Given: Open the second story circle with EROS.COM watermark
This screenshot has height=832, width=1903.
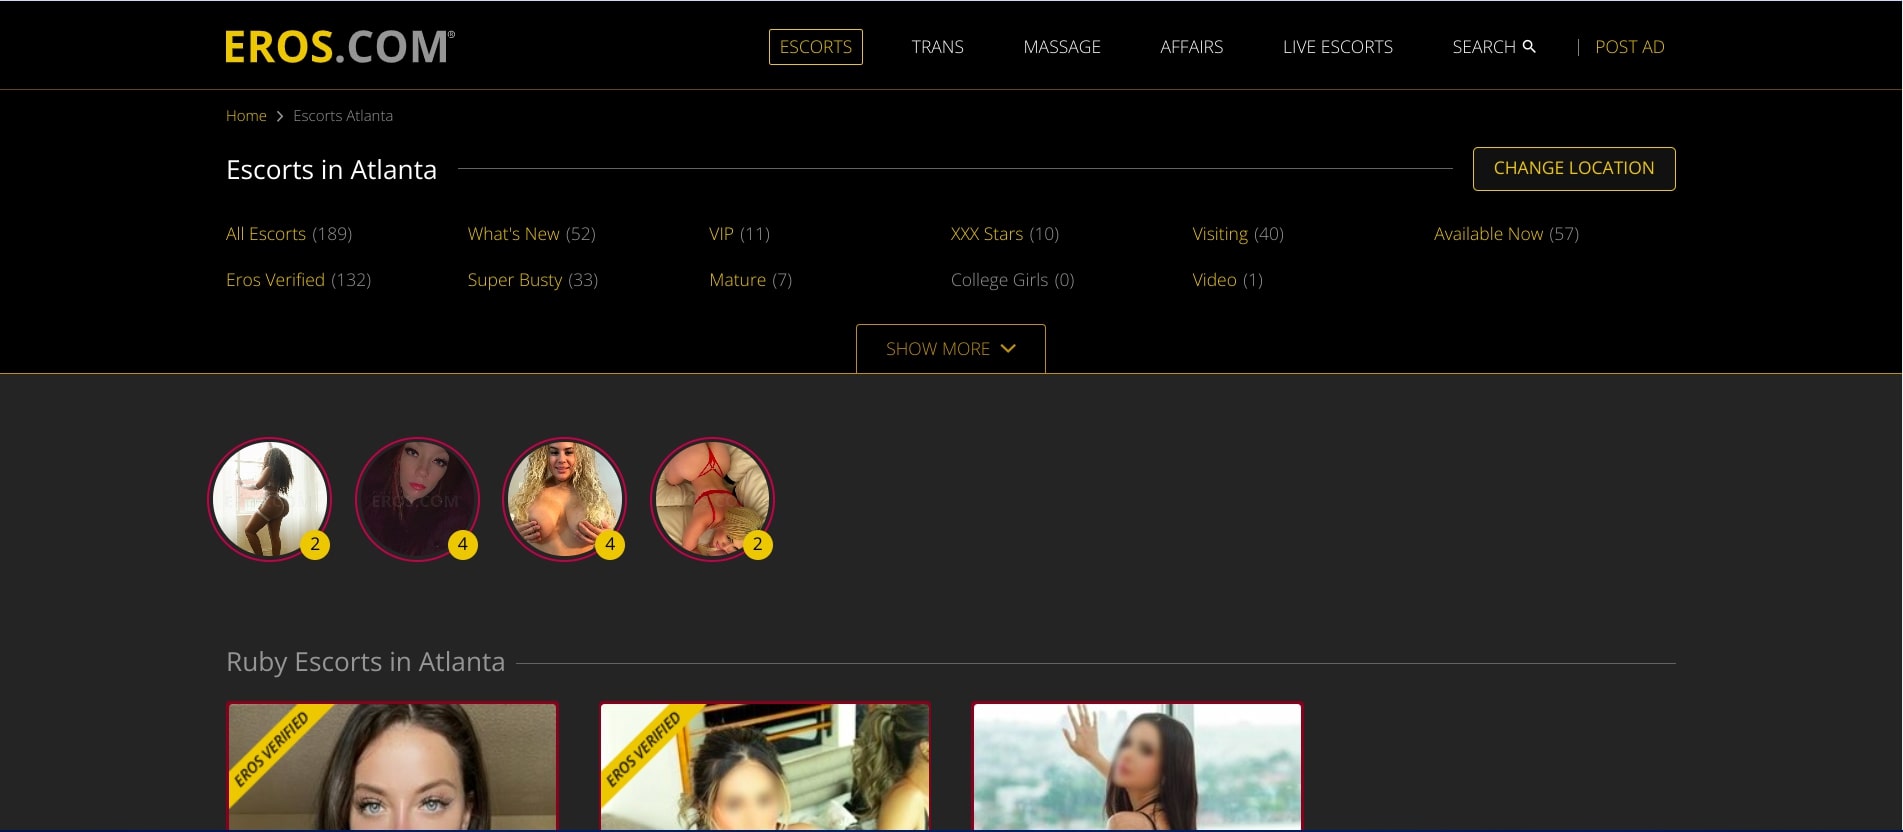Looking at the screenshot, I should [417, 499].
